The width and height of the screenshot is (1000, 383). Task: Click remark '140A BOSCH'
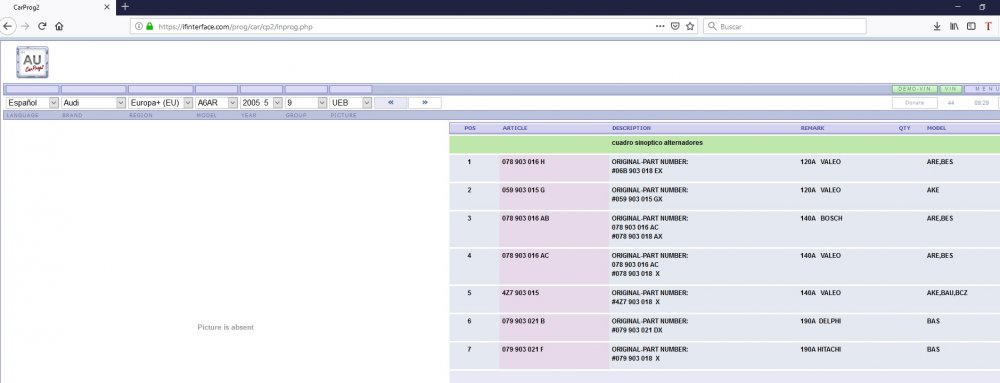tap(821, 218)
